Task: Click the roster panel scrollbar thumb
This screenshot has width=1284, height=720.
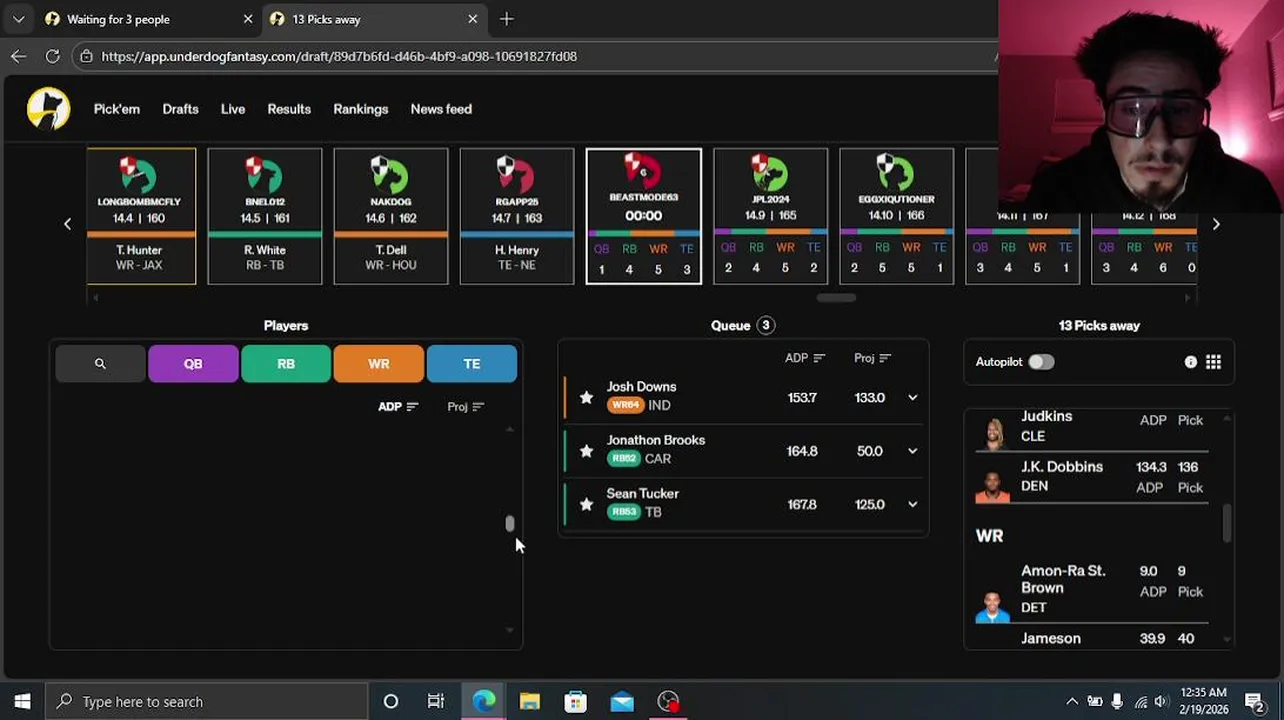Action: pyautogui.click(x=1227, y=523)
